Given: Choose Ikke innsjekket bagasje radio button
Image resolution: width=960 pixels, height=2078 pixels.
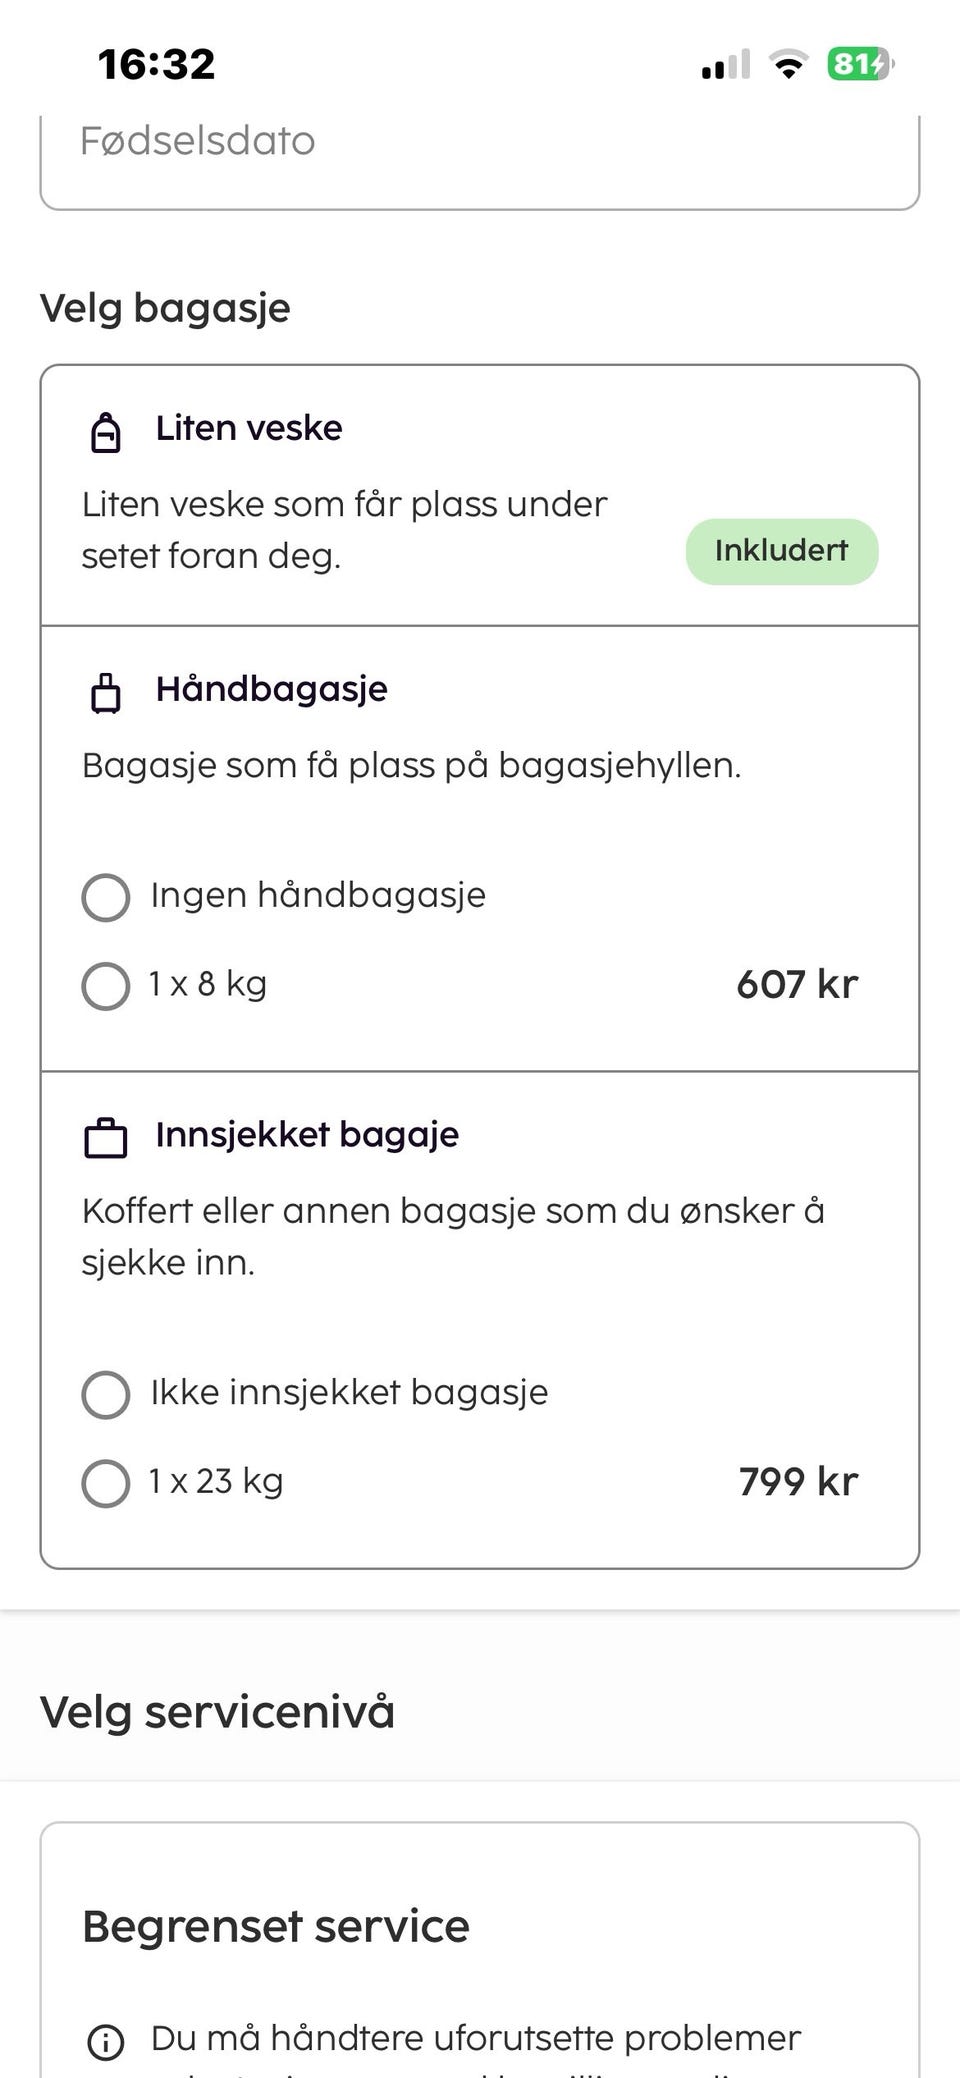Looking at the screenshot, I should pos(105,1394).
